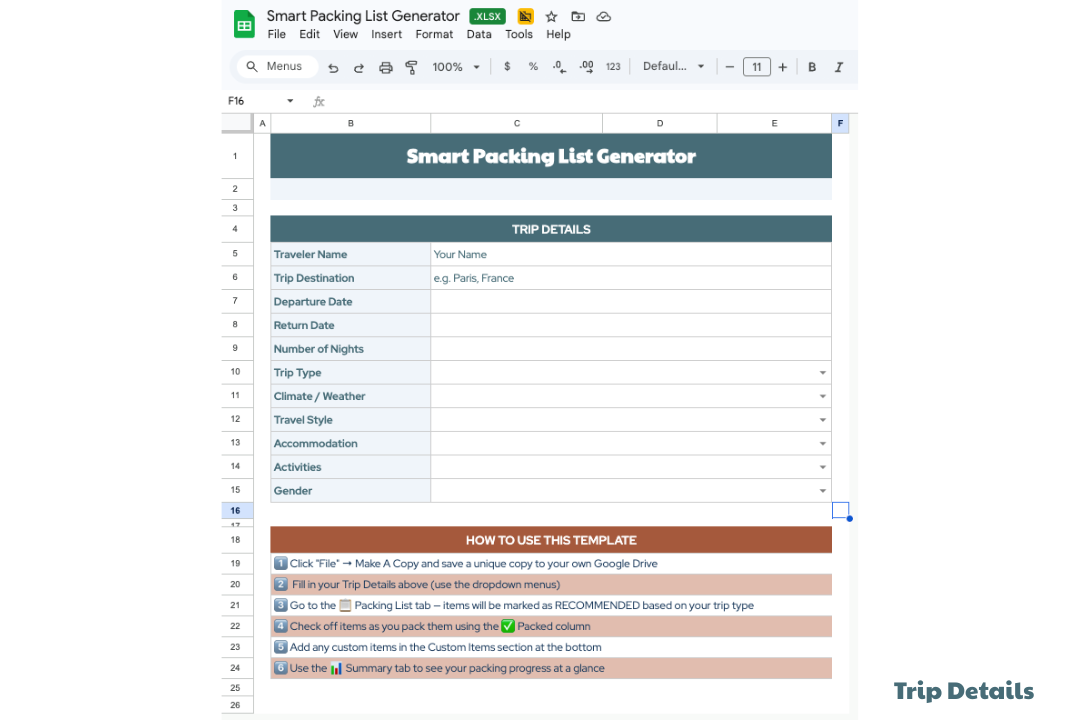Open the View menu
1080x720 pixels.
click(x=345, y=34)
